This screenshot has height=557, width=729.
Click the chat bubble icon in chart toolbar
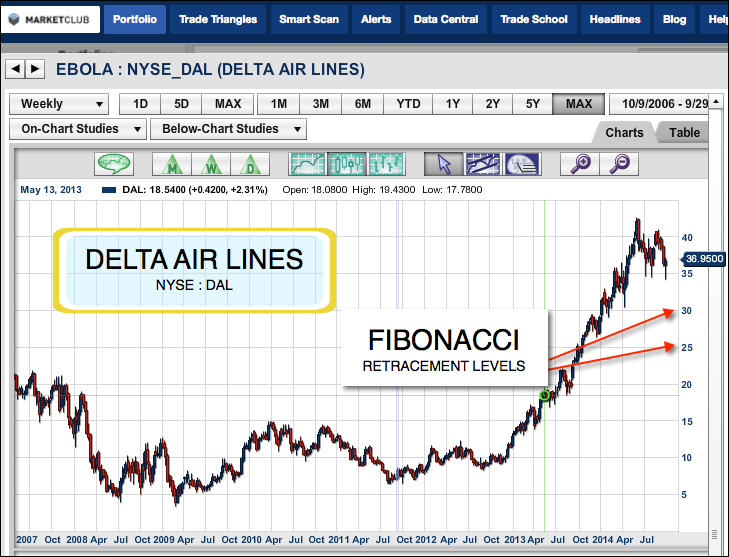click(x=114, y=164)
